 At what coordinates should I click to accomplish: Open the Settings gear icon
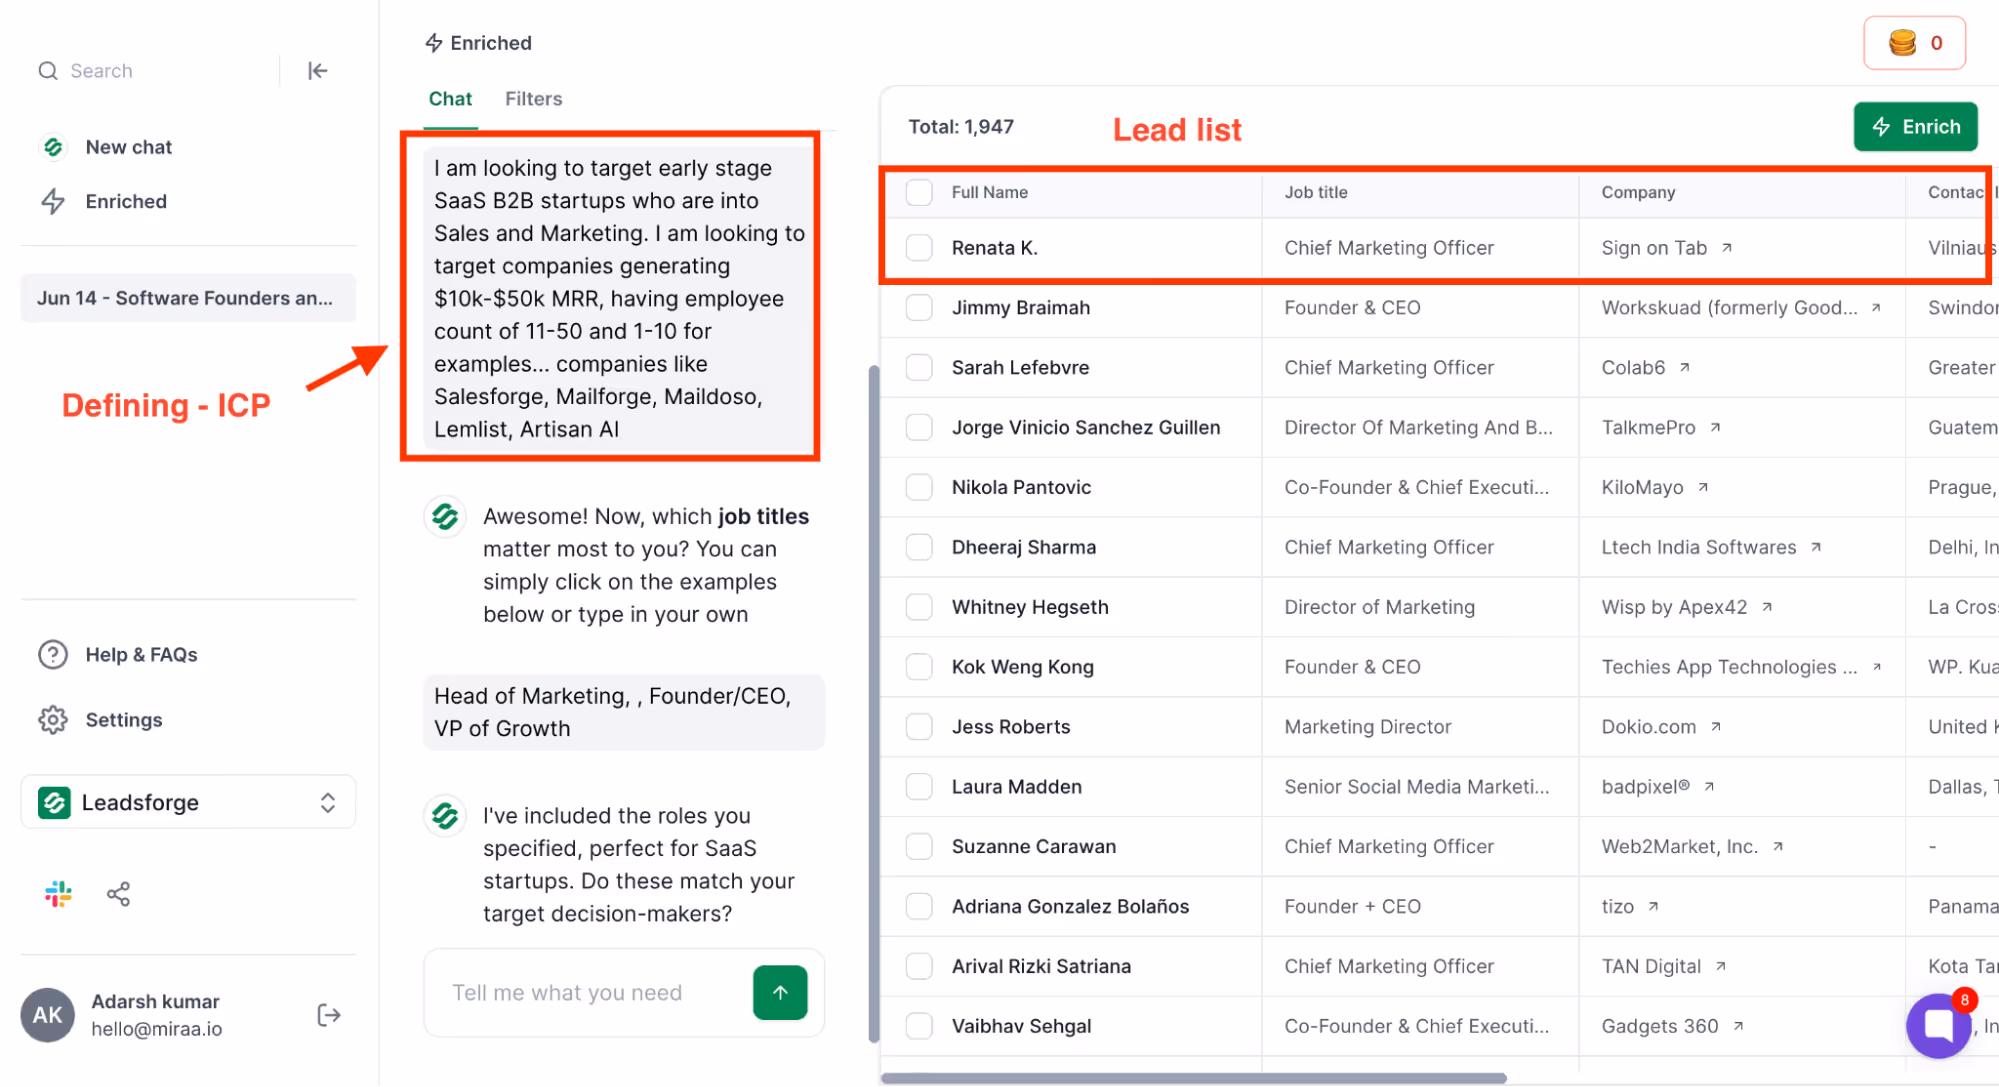(53, 720)
